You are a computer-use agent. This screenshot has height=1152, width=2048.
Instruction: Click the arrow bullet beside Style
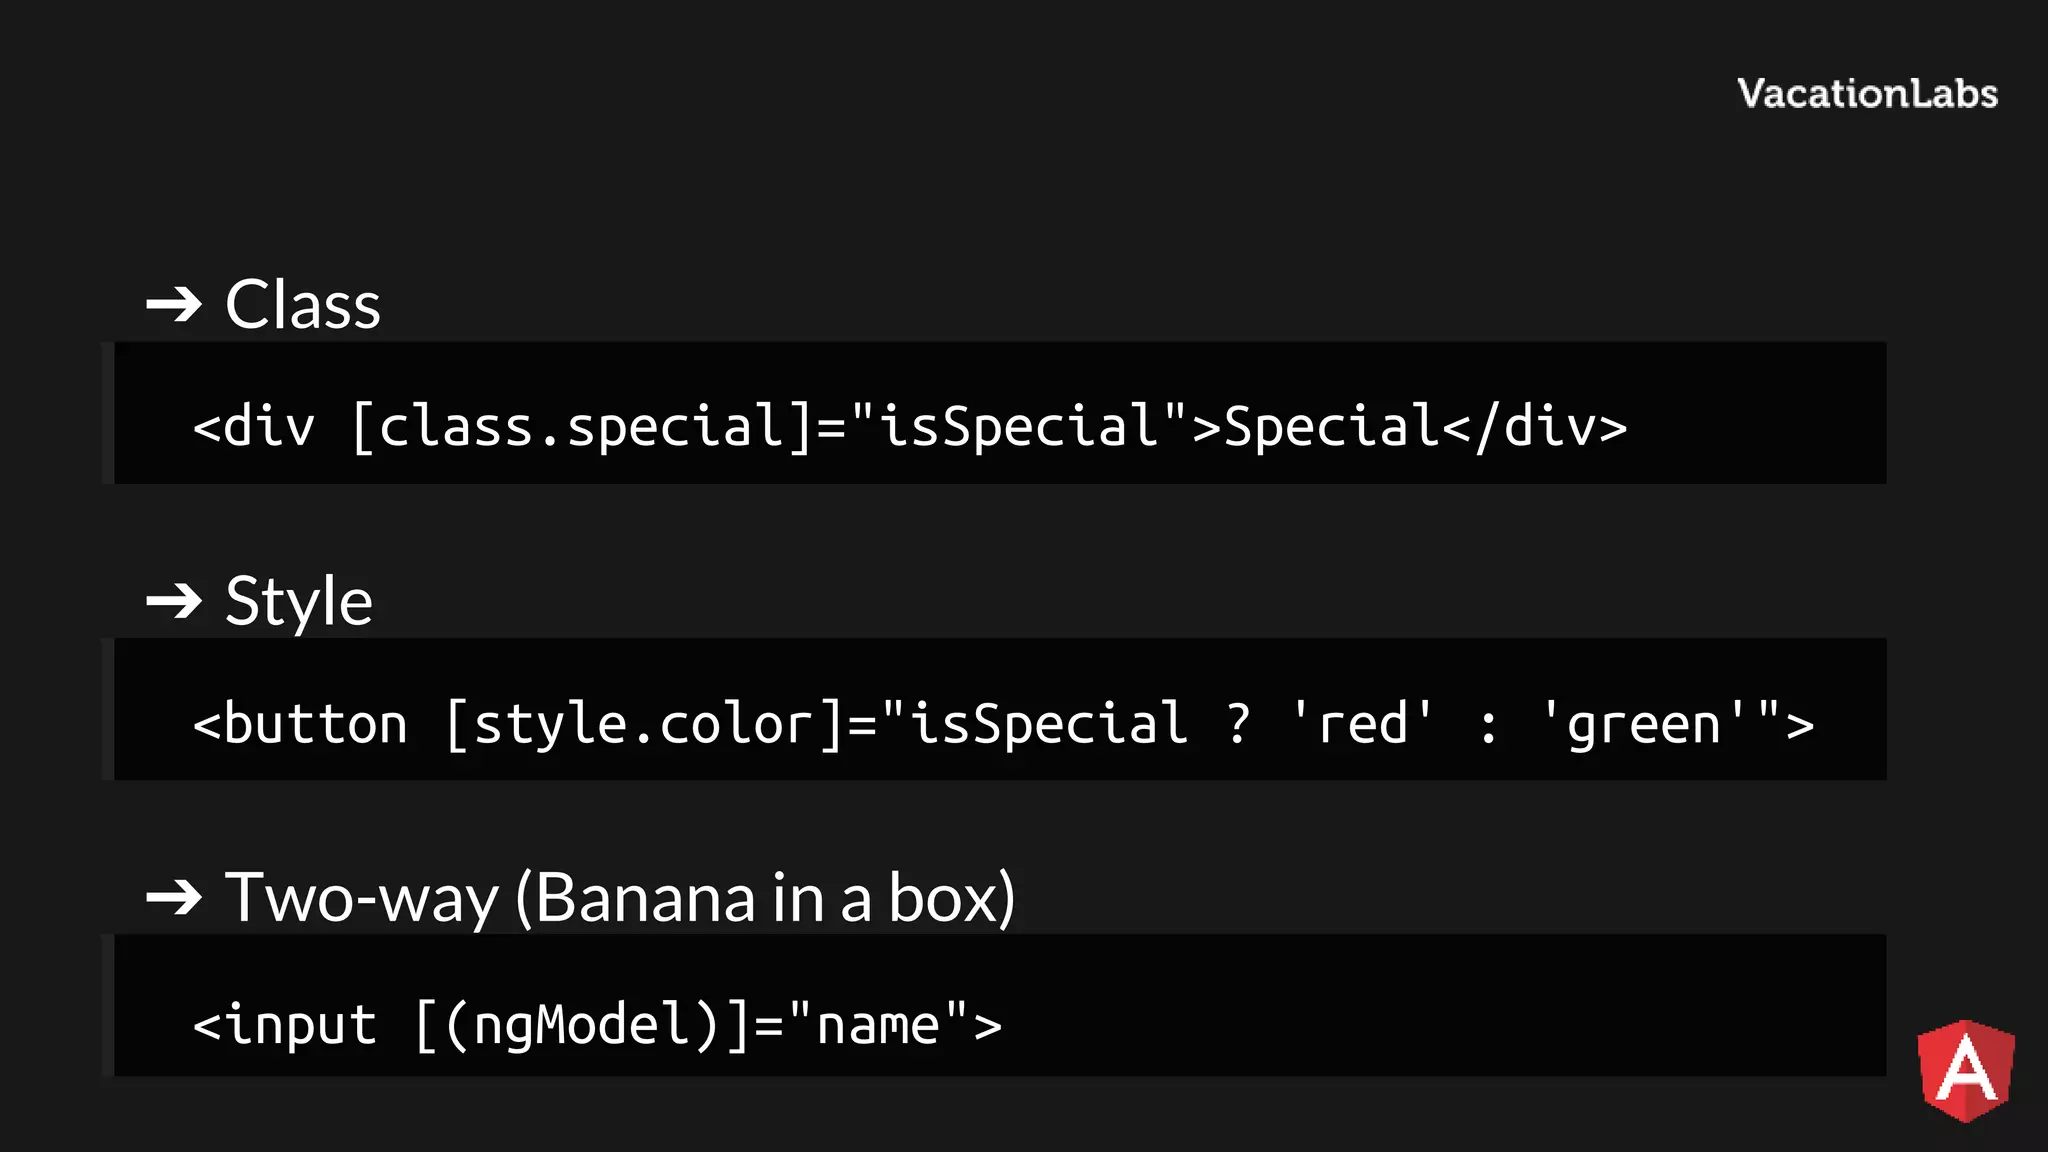174,601
